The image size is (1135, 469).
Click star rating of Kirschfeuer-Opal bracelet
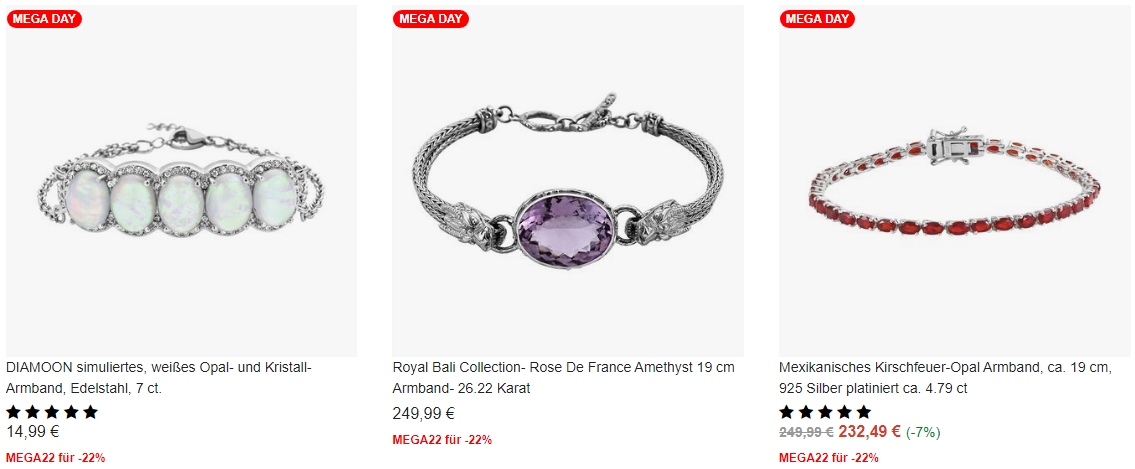coord(825,413)
